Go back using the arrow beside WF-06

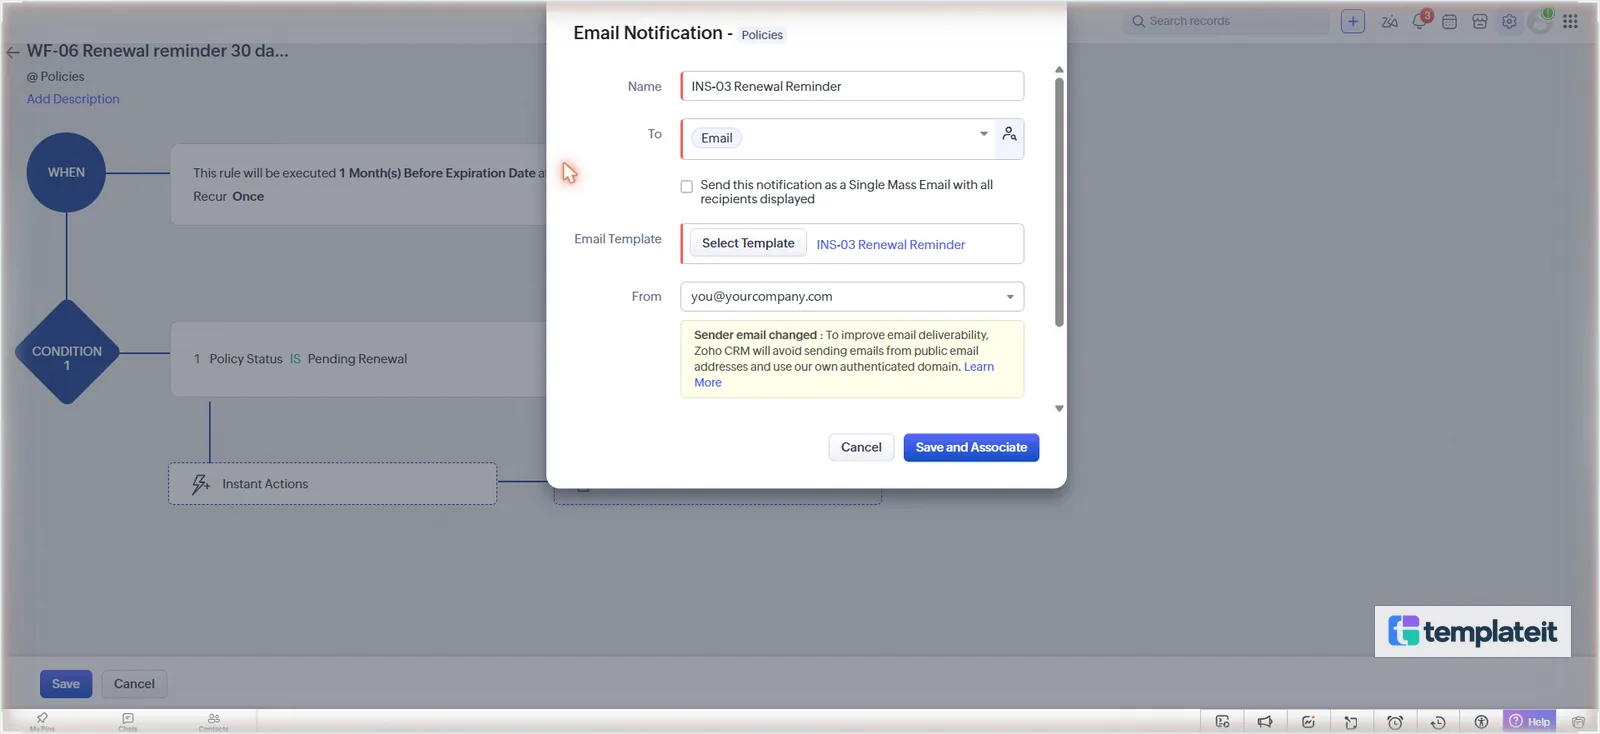(x=13, y=52)
